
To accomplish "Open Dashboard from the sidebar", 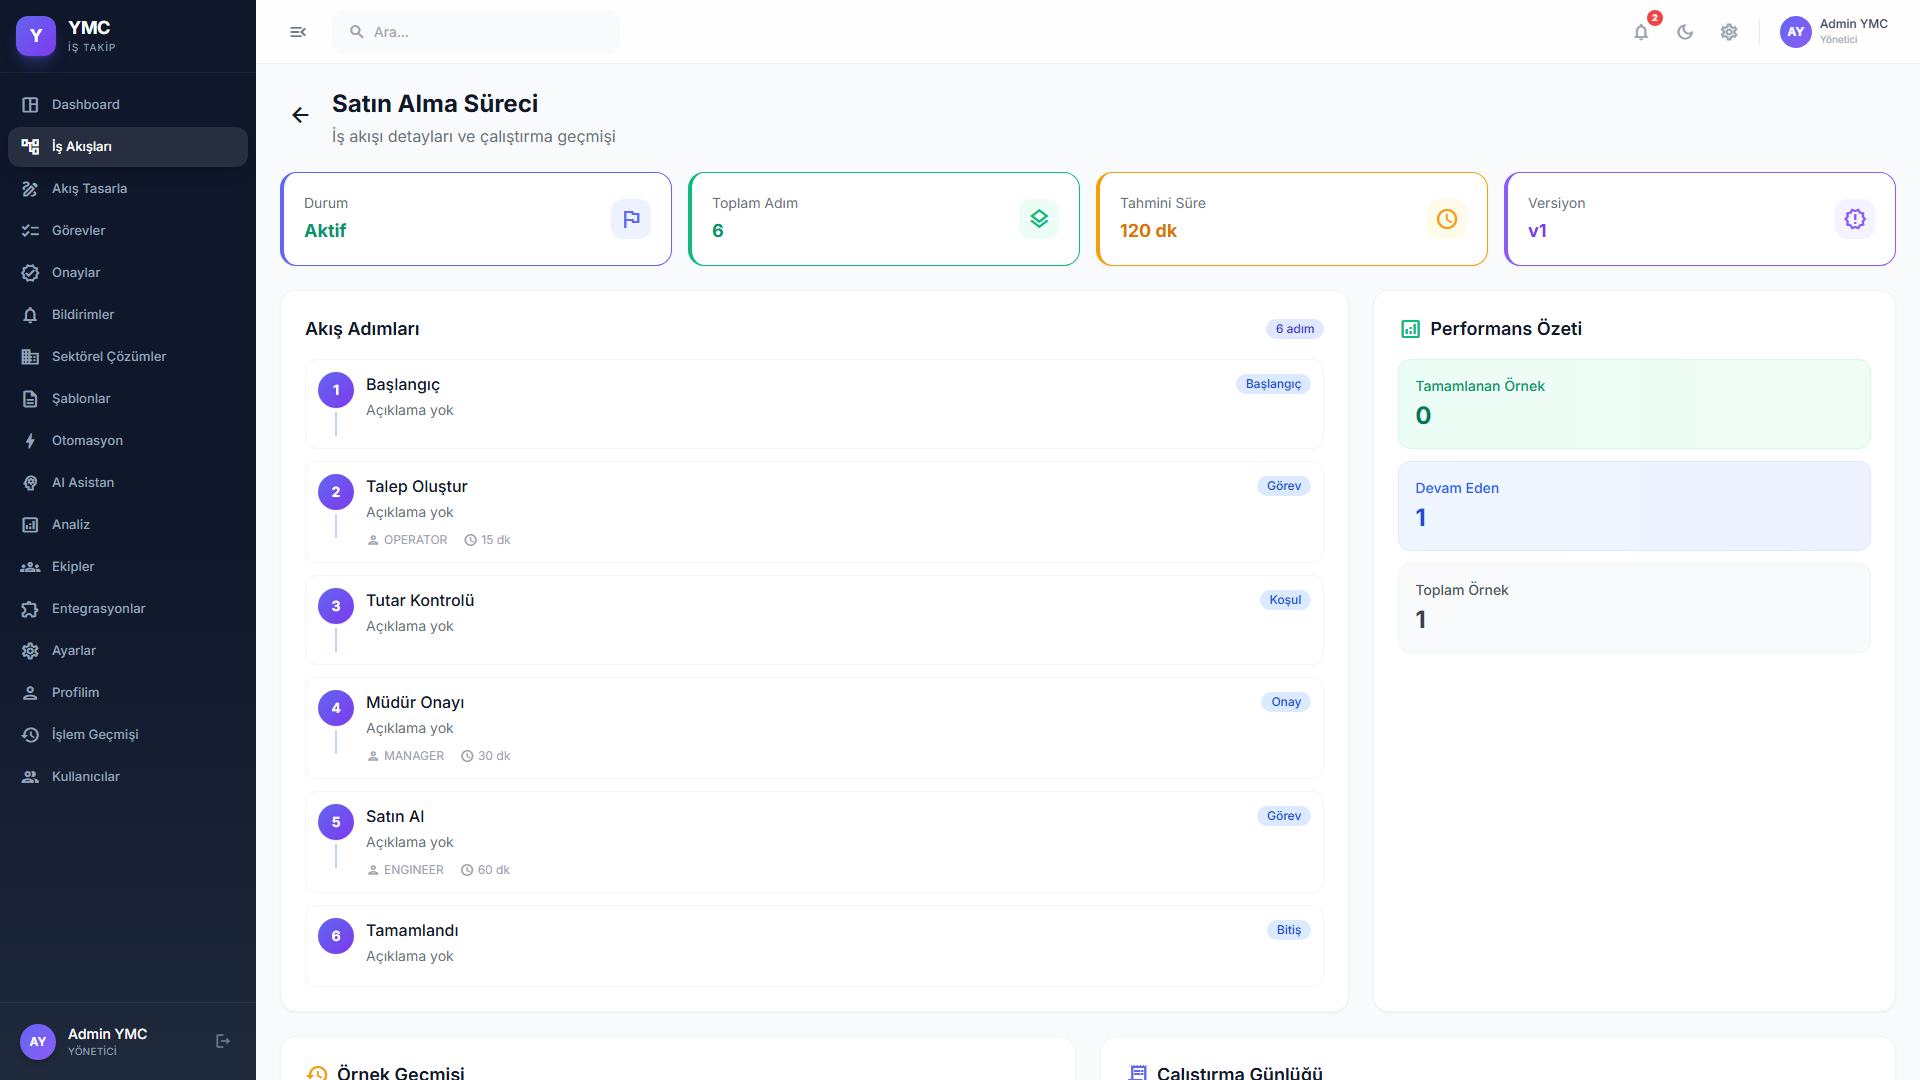I will (128, 105).
